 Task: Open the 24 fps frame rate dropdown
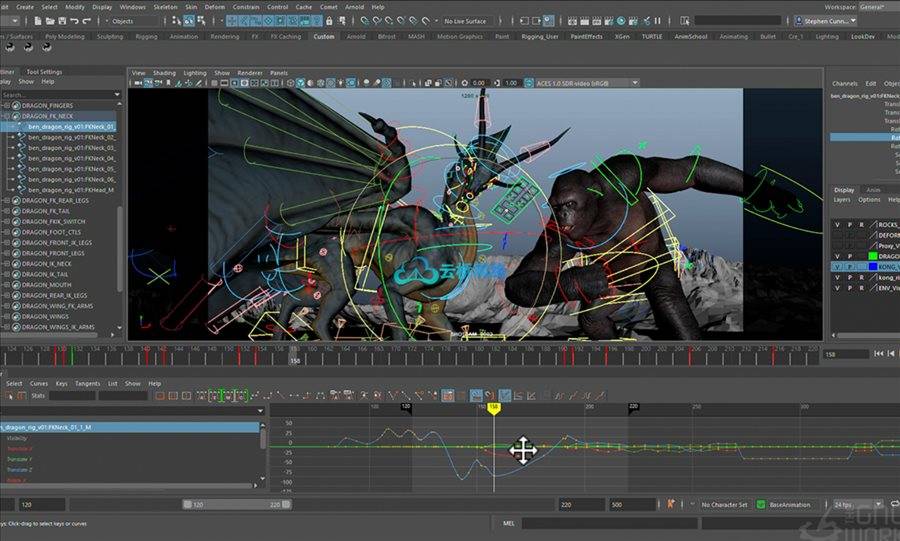[x=858, y=504]
